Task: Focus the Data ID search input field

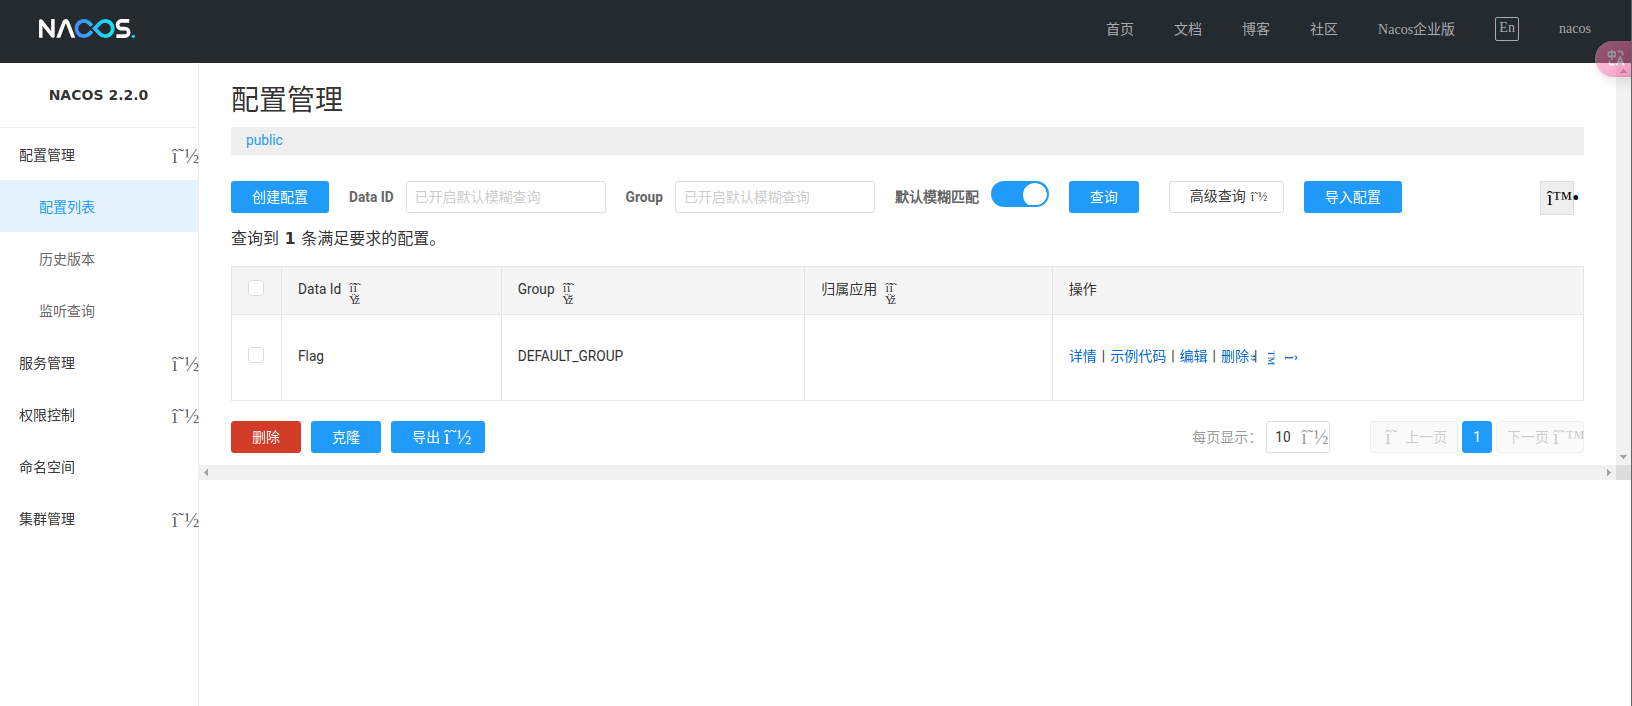Action: (505, 197)
